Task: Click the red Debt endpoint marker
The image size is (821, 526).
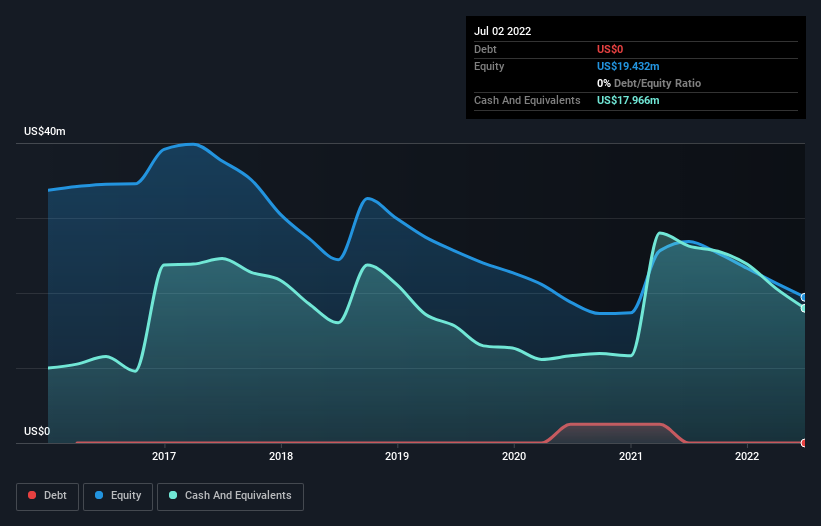Action: [804, 443]
